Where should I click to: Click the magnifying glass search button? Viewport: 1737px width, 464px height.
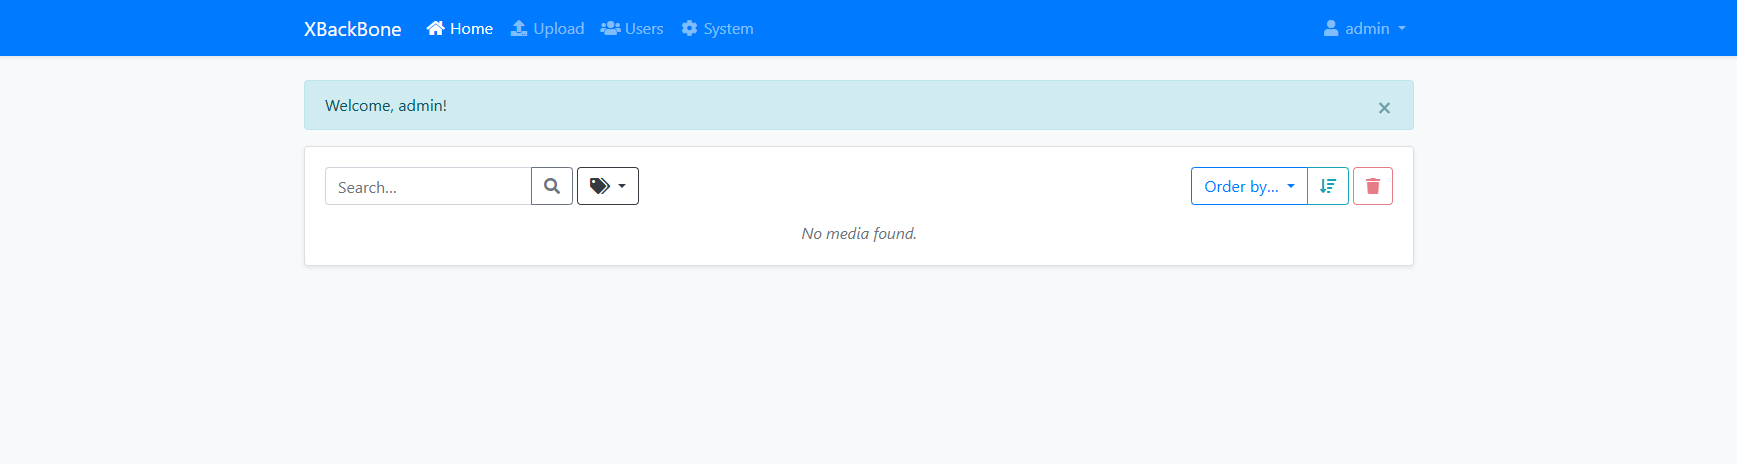552,186
